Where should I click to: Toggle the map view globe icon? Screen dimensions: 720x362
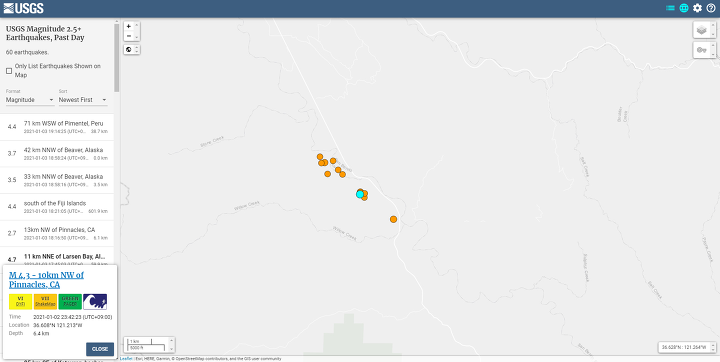pyautogui.click(x=684, y=8)
